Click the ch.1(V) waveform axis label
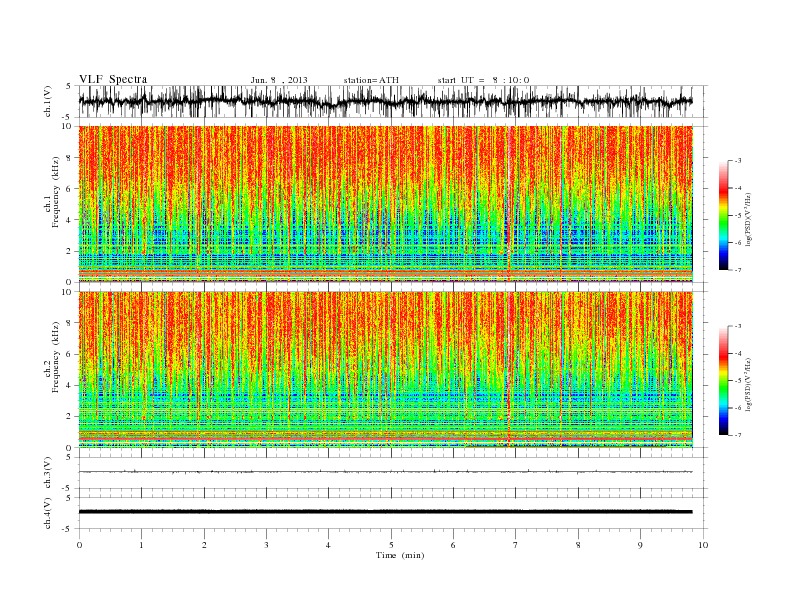Image resolution: width=792 pixels, height=612 pixels. pyautogui.click(x=47, y=101)
